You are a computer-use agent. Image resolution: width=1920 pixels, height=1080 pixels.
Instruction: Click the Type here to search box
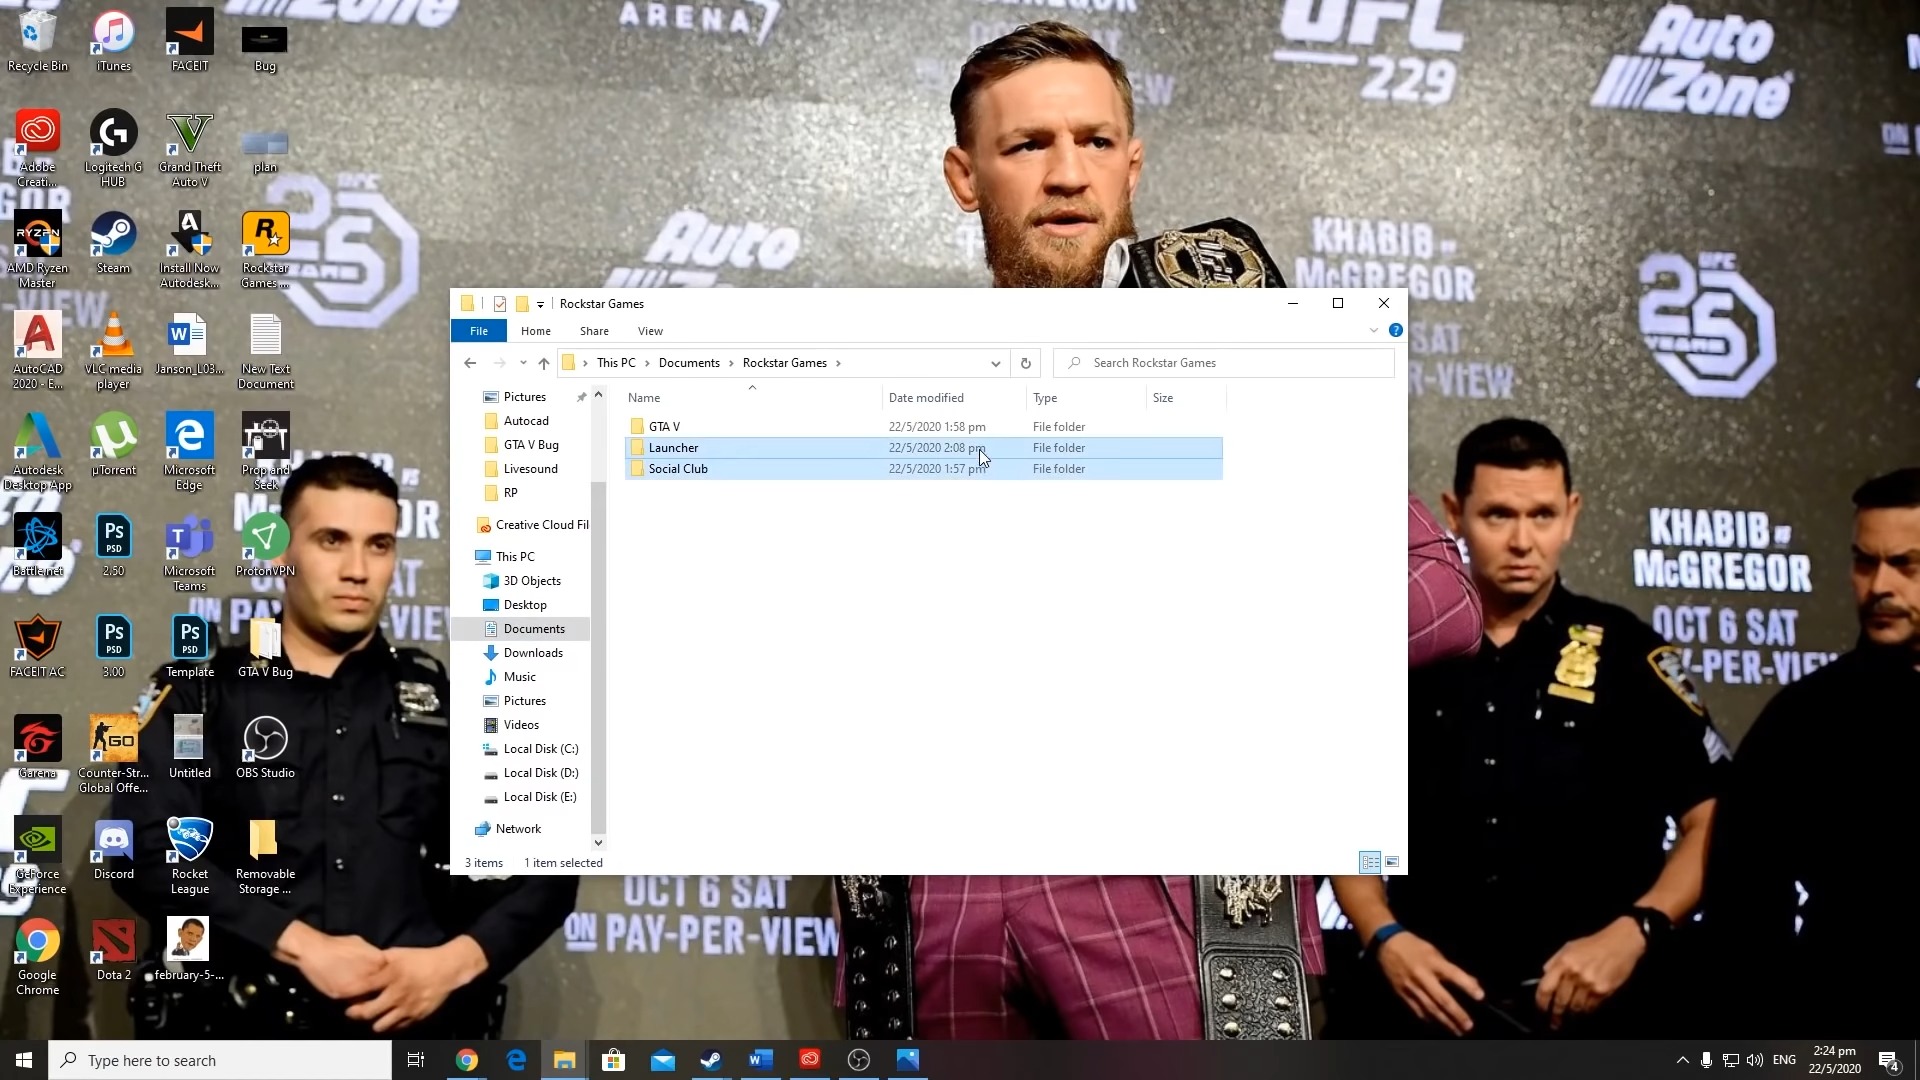tap(220, 1060)
